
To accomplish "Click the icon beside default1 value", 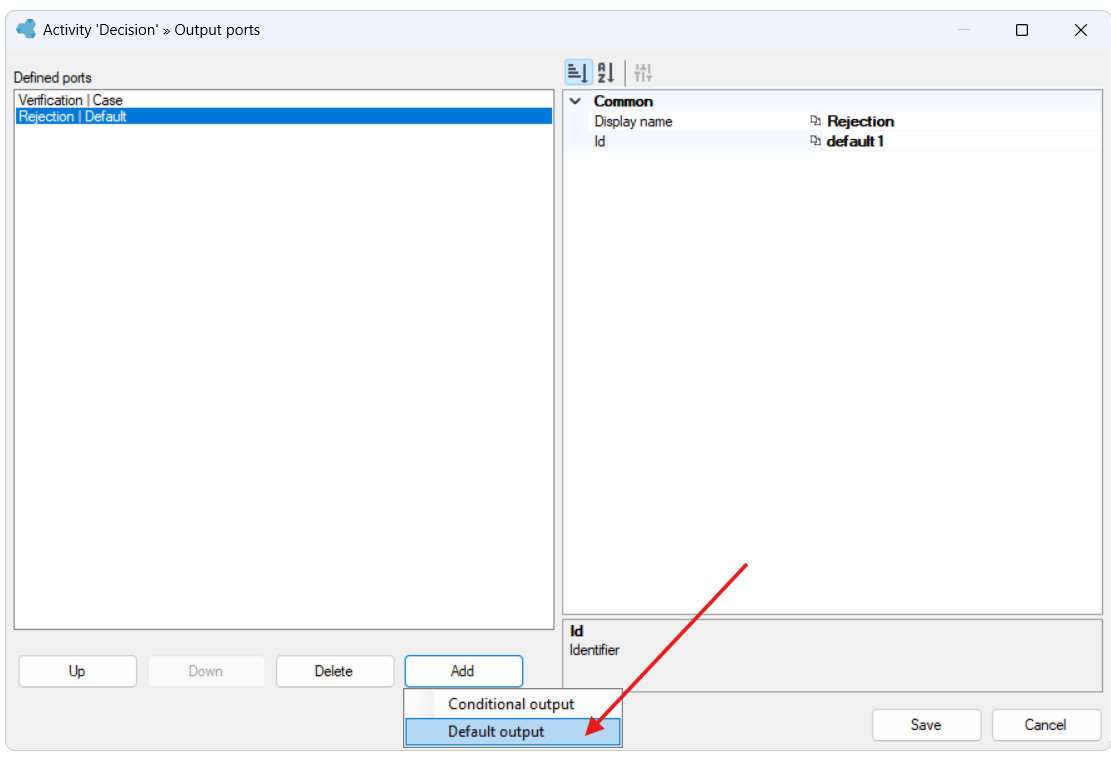I will click(x=816, y=141).
